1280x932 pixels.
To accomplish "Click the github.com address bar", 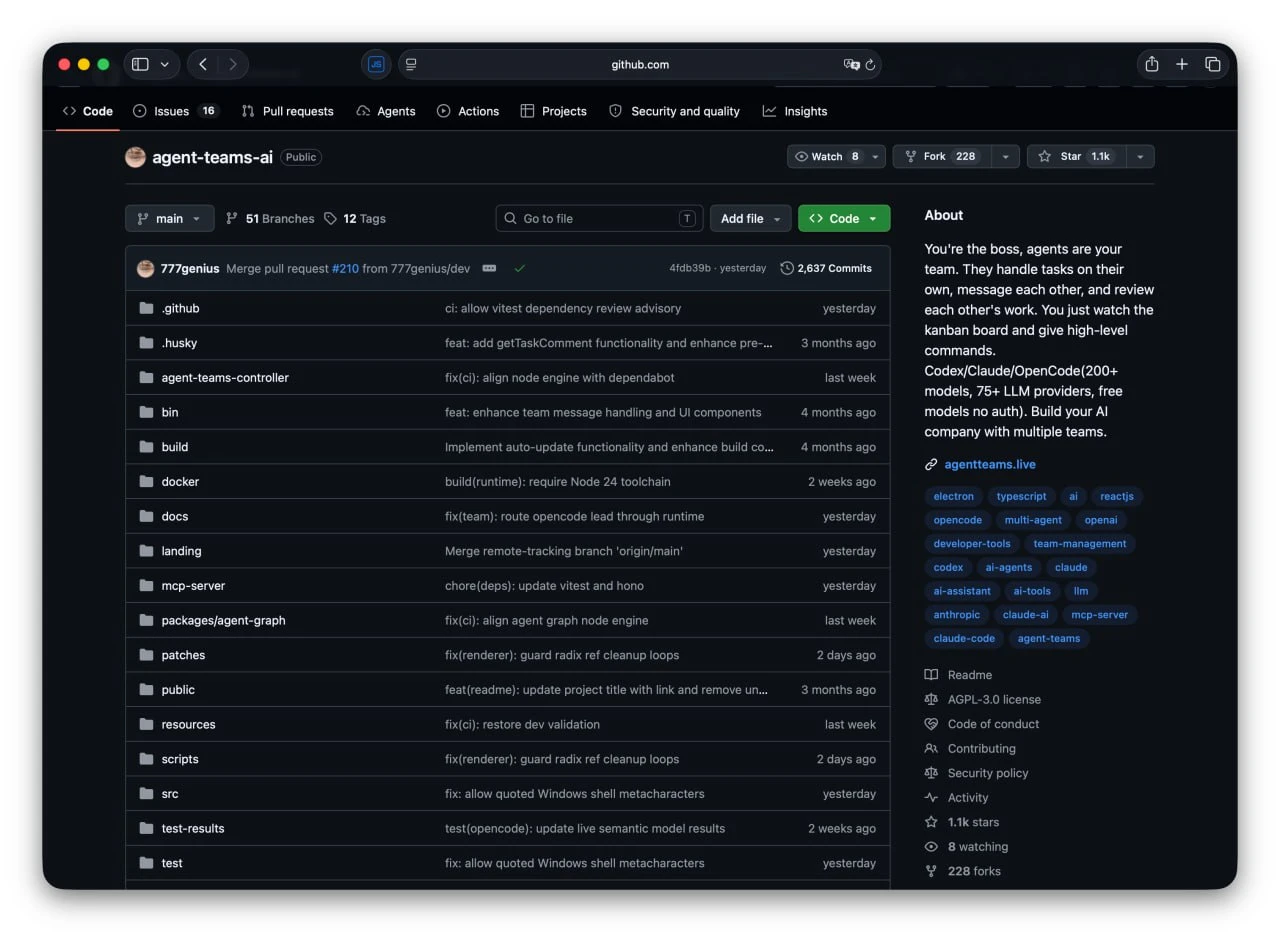I will click(x=640, y=64).
